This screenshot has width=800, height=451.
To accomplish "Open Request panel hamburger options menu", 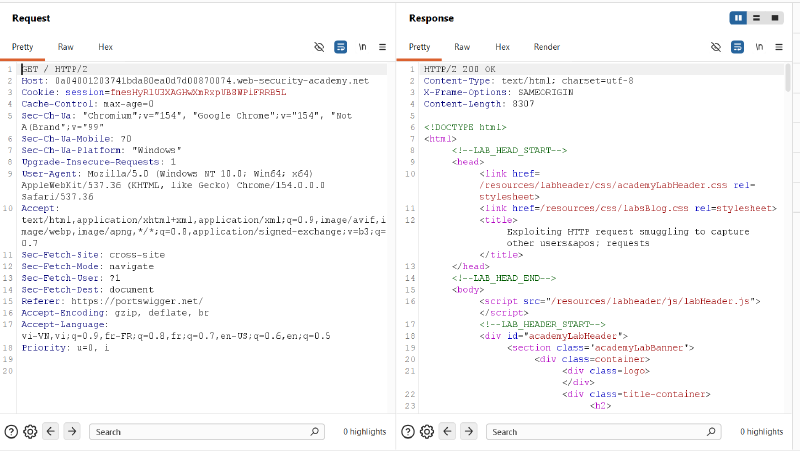I will pos(382,47).
